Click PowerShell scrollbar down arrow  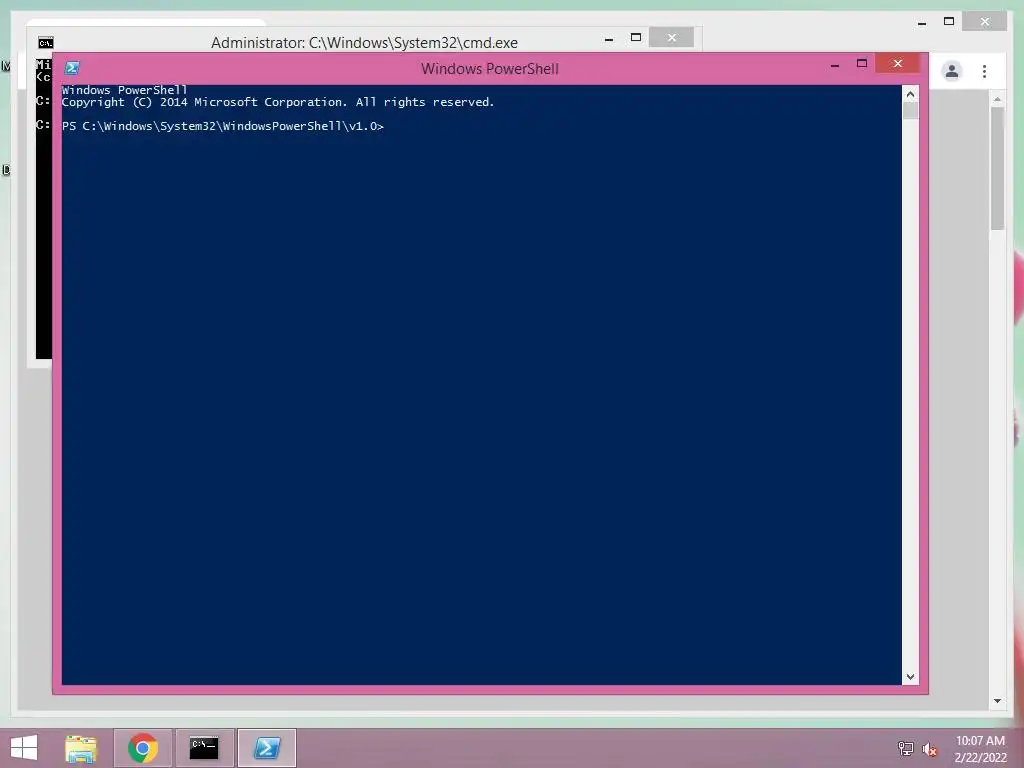click(910, 677)
